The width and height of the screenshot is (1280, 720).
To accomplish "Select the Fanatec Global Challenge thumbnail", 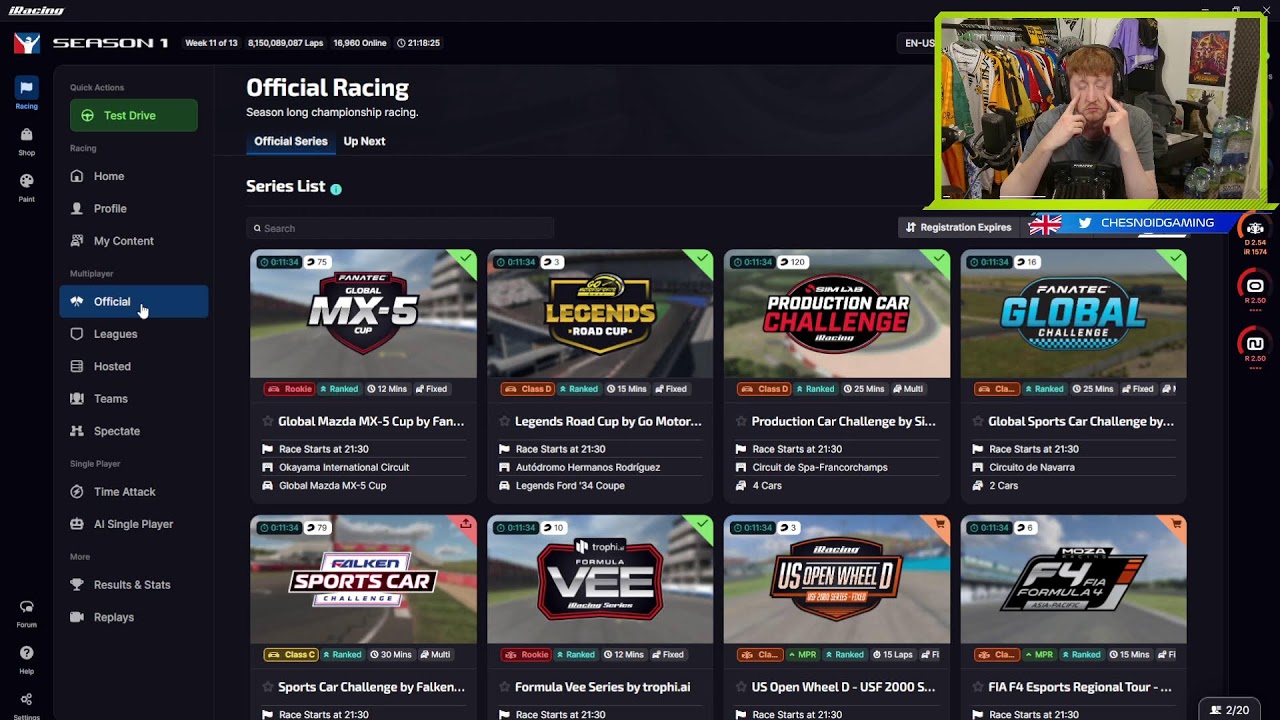I will pos(1074,314).
